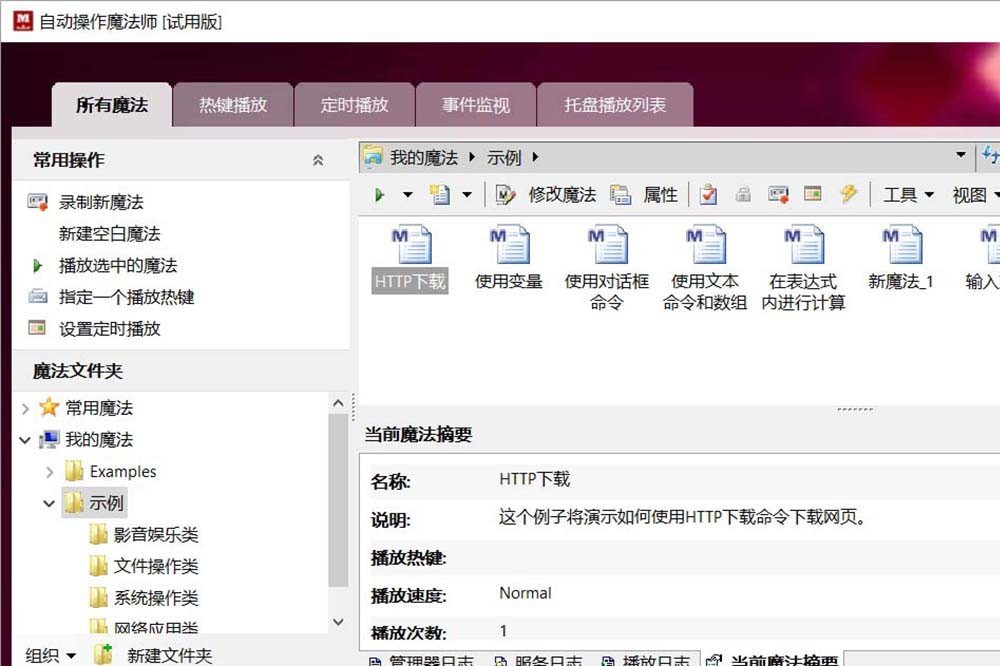Click 设置定时播放 in the sidebar

pos(109,329)
